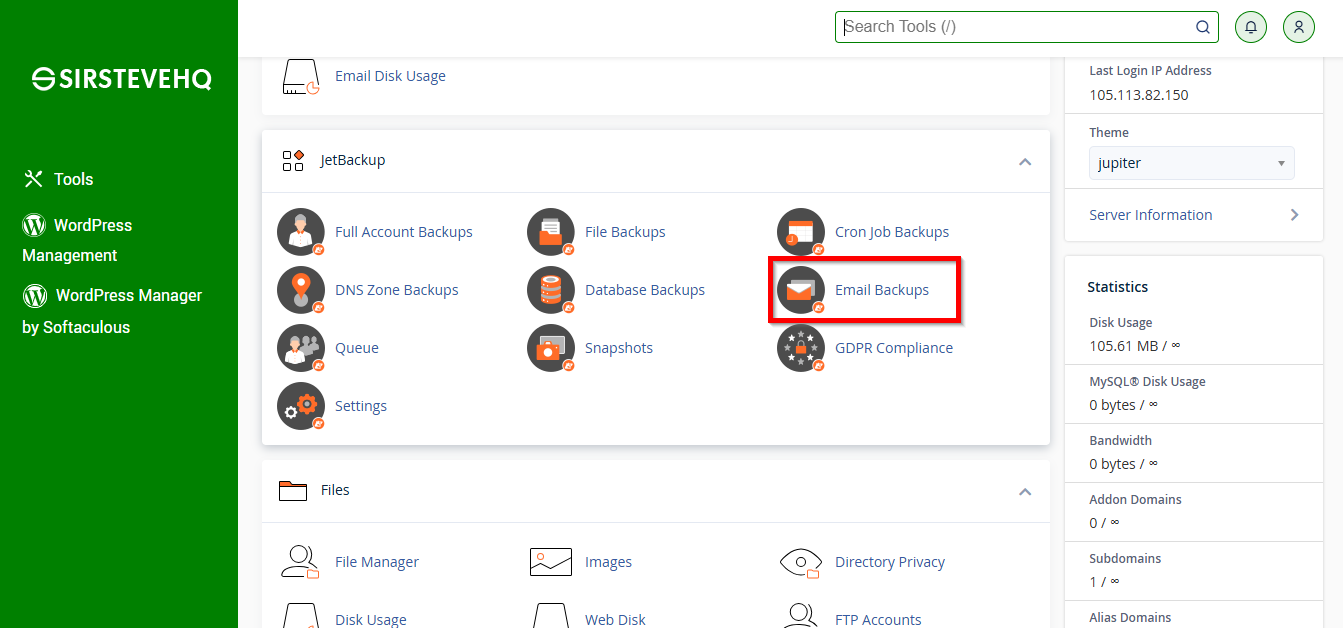This screenshot has width=1343, height=628.
Task: Click the Statistics heading
Action: pos(1118,287)
